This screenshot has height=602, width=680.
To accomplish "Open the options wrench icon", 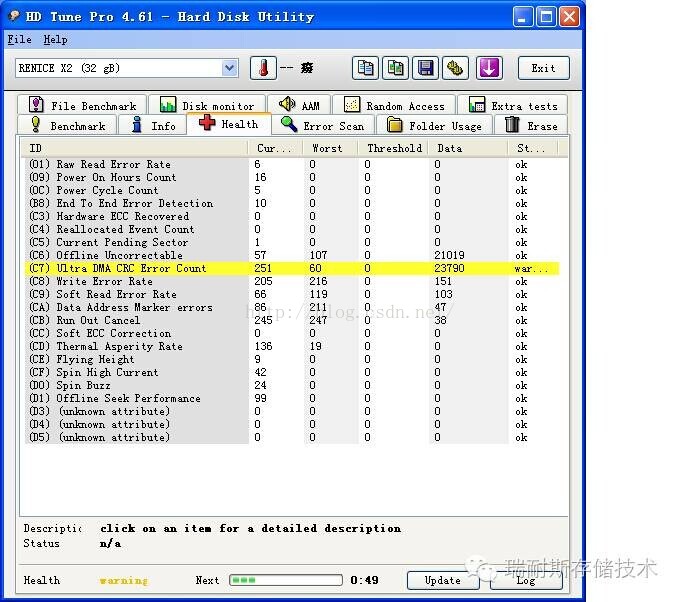I will click(455, 68).
